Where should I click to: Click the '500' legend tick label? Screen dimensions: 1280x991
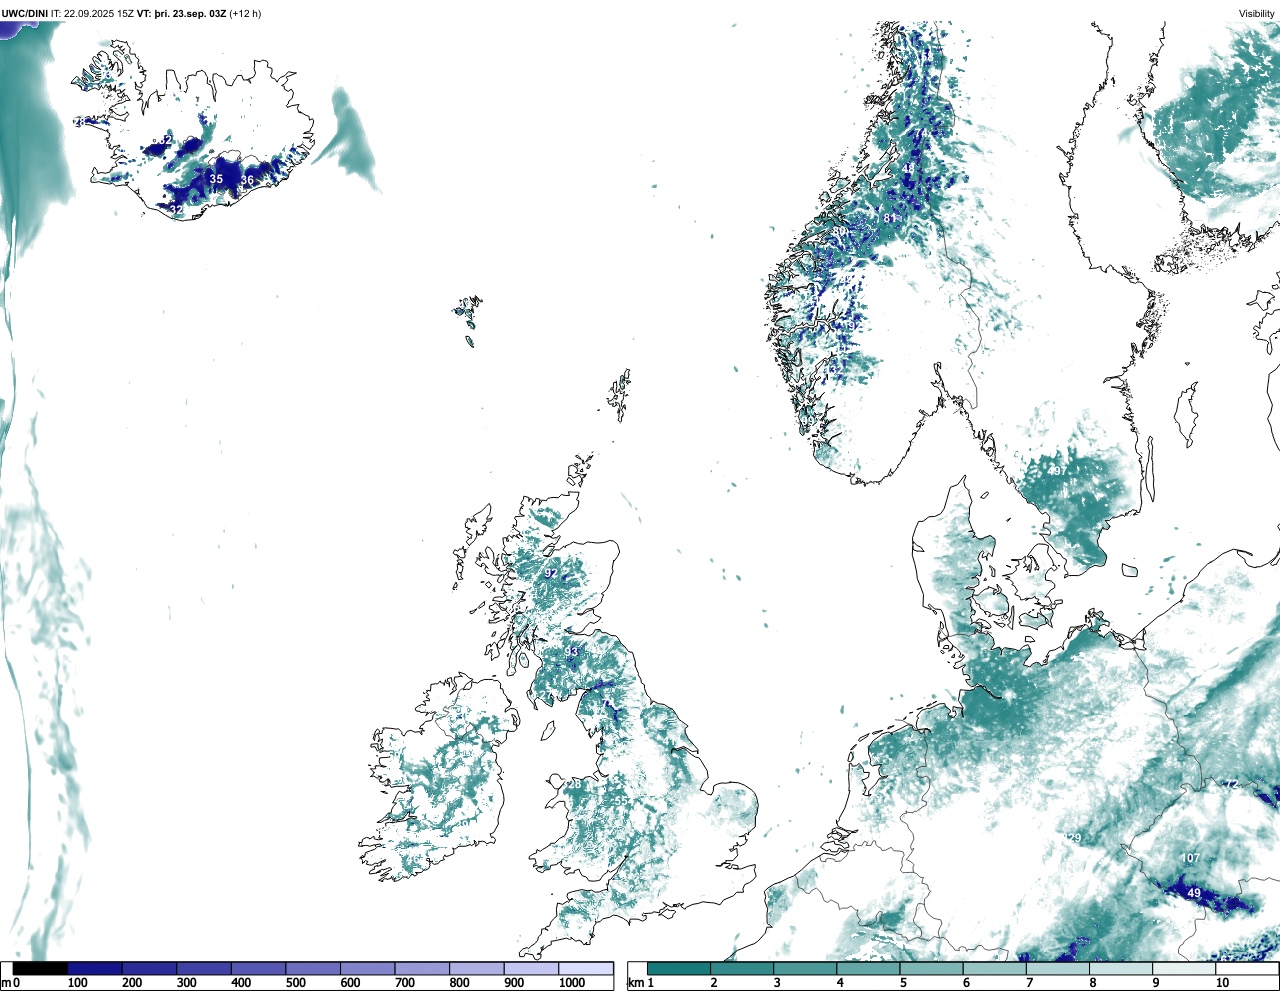(297, 983)
